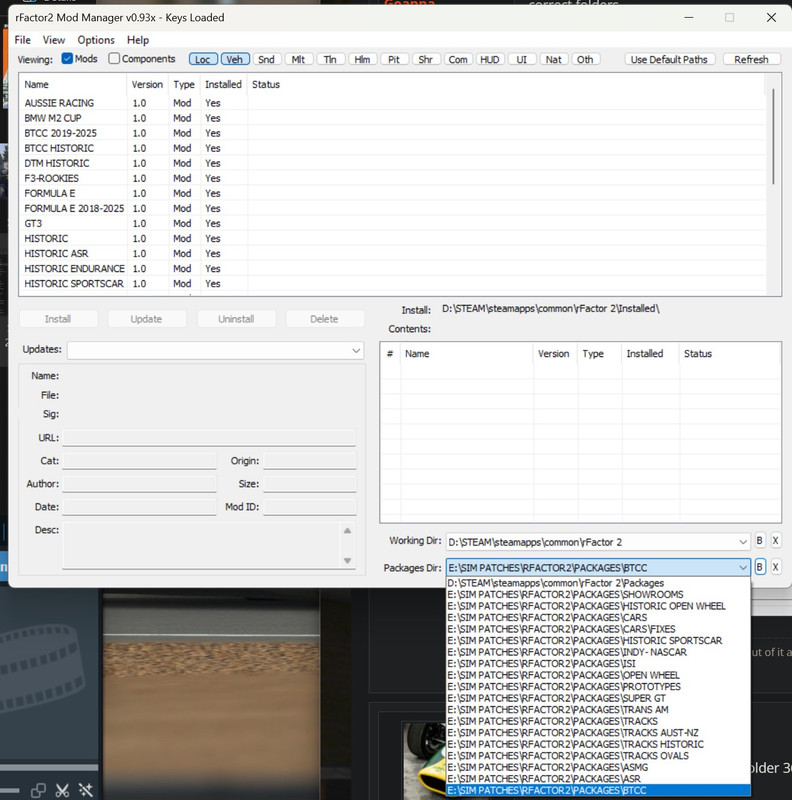
Task: Click the Refresh button
Action: click(x=751, y=59)
